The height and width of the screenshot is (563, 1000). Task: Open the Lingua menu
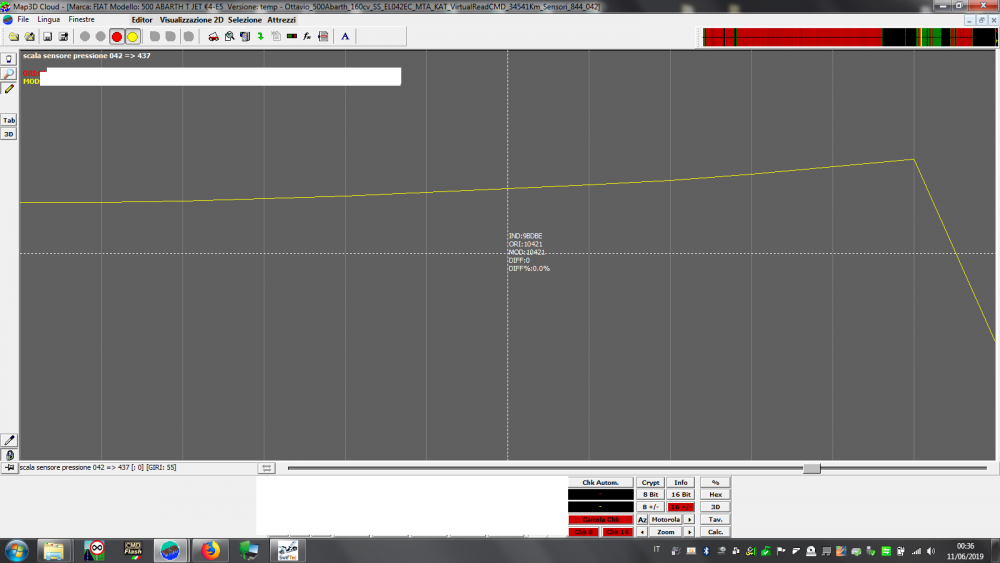(x=48, y=20)
